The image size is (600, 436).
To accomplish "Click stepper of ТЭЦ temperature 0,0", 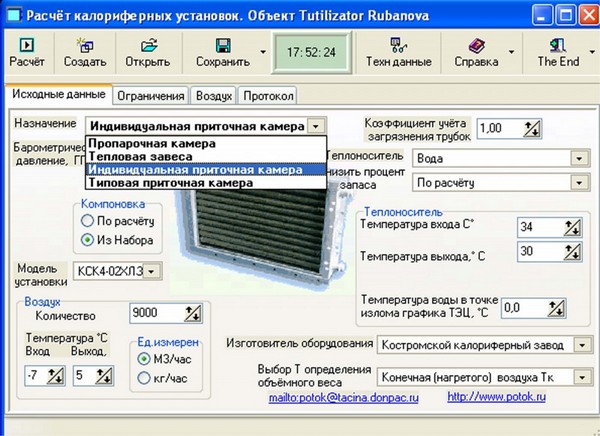I will pyautogui.click(x=556, y=308).
